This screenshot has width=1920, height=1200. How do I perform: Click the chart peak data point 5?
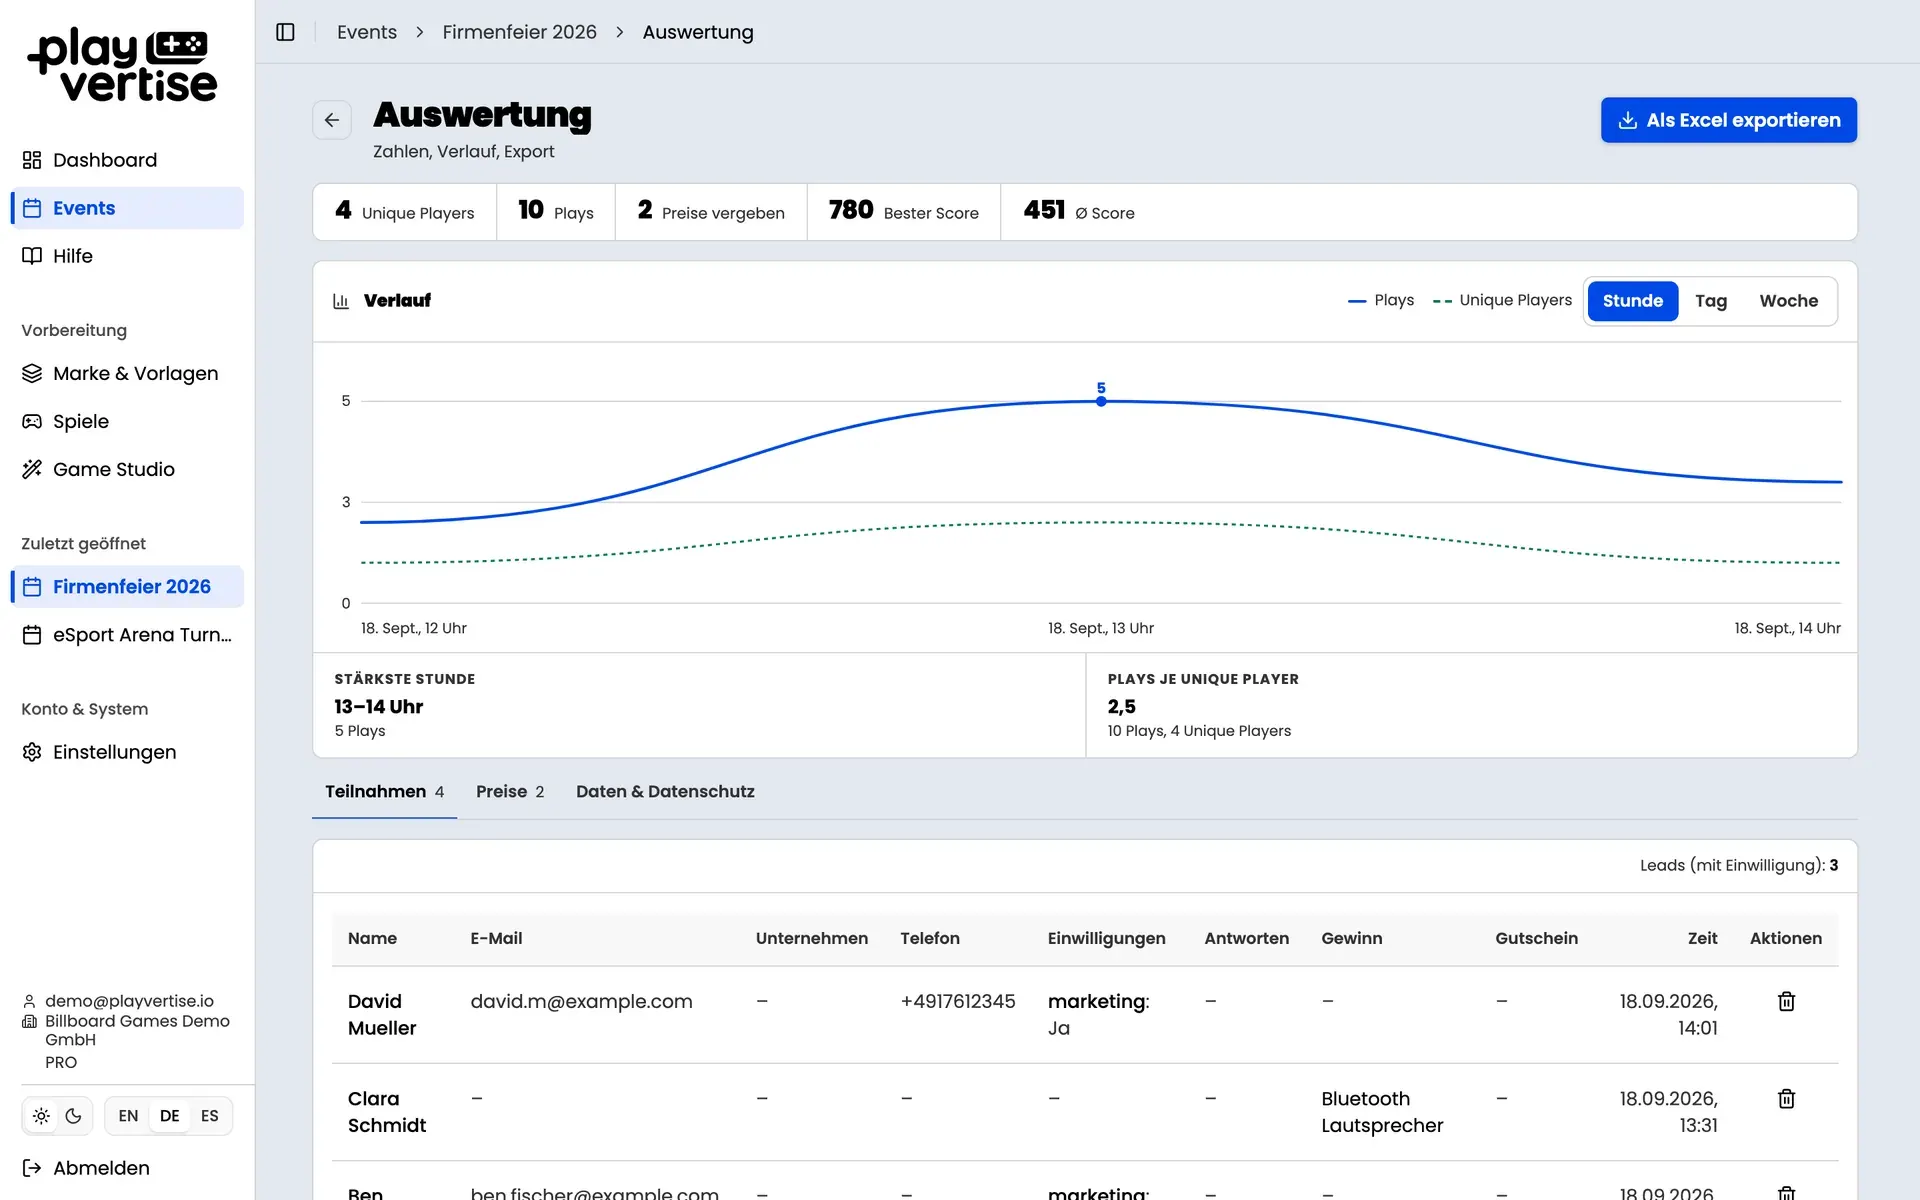[1101, 401]
